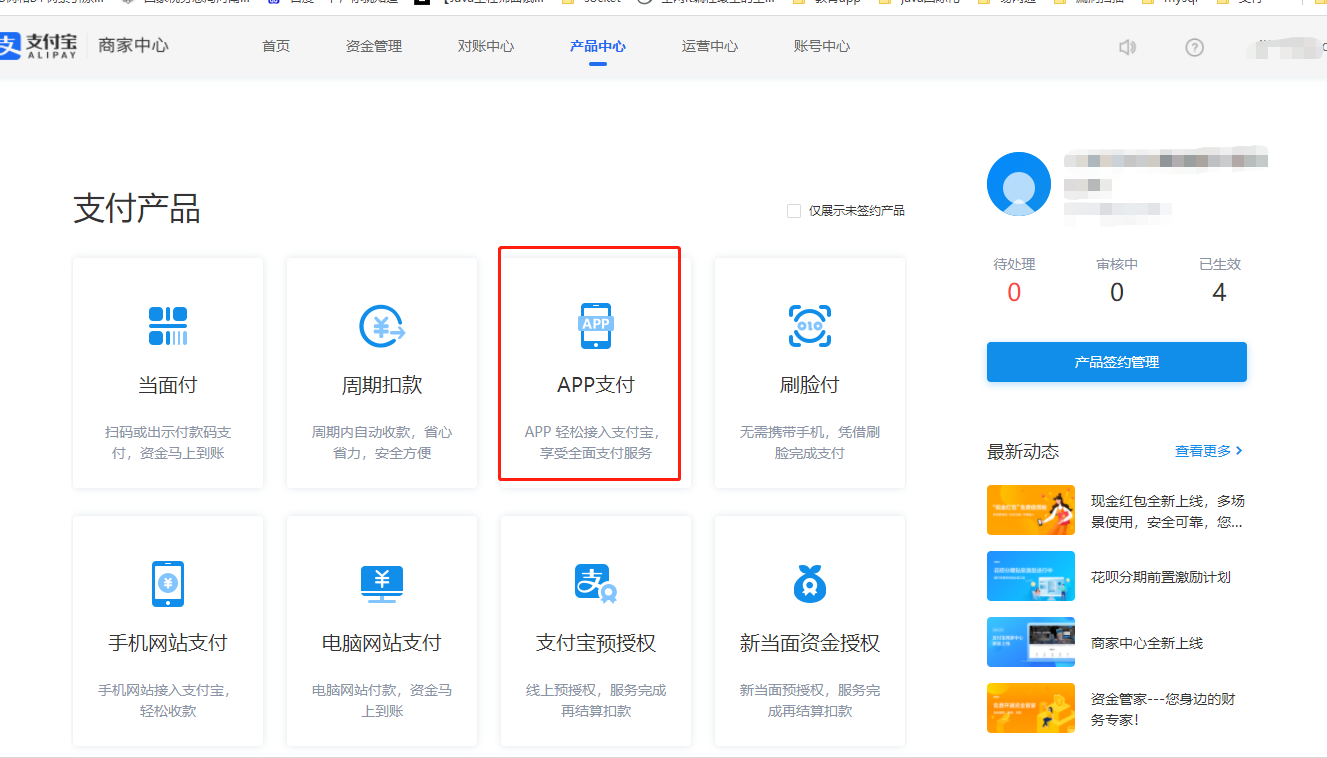Click 商家中心 header text
The height and width of the screenshot is (758, 1327).
click(x=134, y=46)
